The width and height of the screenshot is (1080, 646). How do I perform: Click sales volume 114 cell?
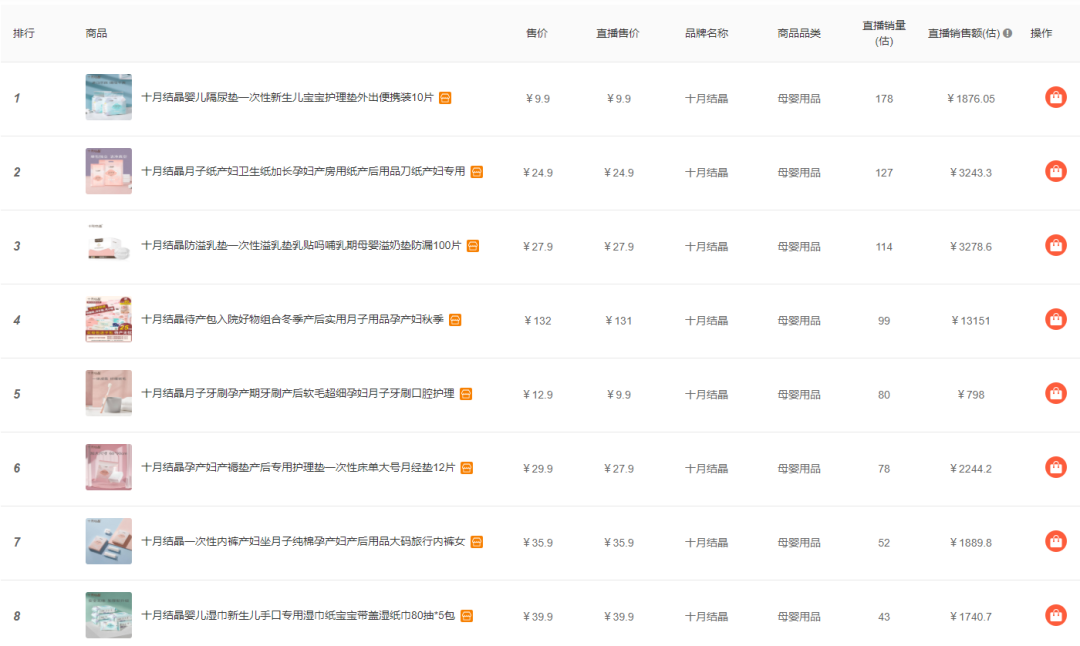click(884, 247)
